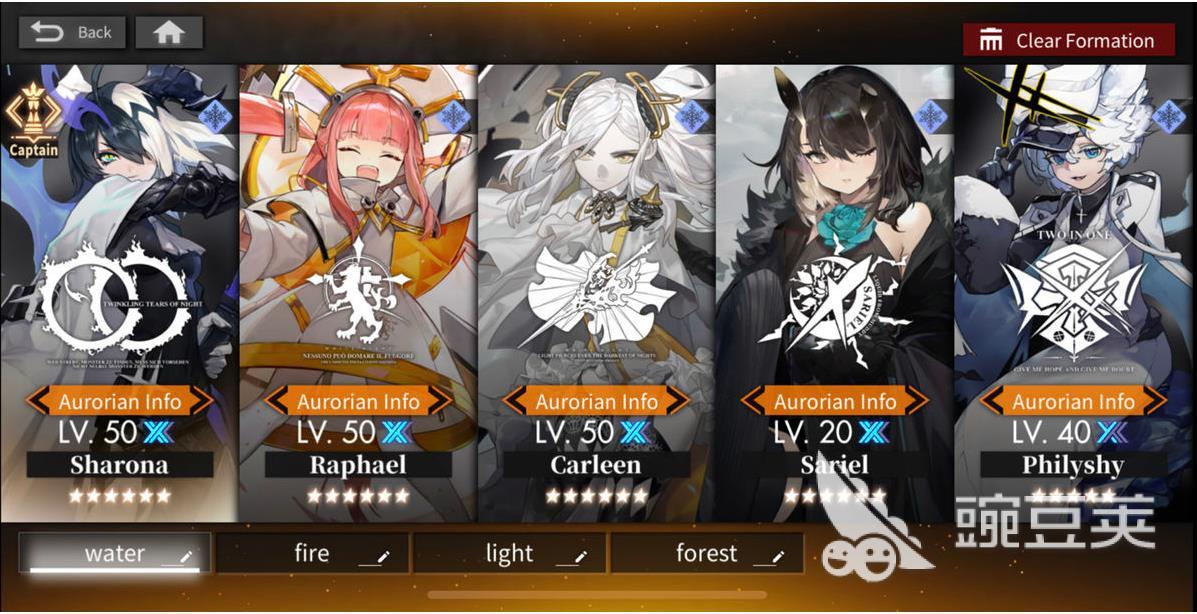
Task: Clear Formation with the red button
Action: tap(1068, 40)
